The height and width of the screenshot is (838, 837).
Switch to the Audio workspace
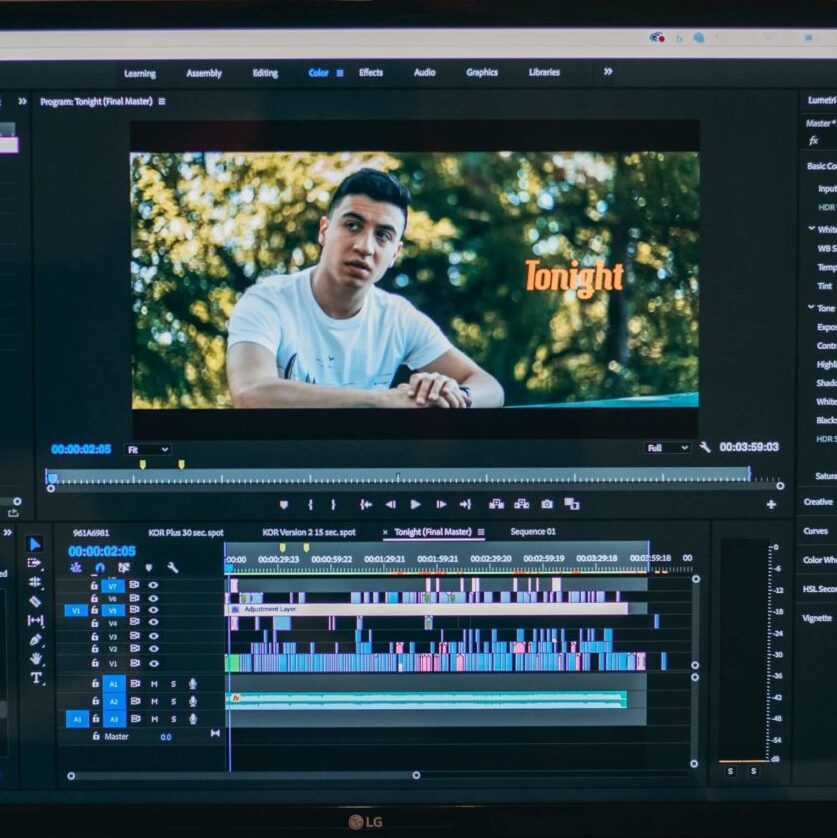[425, 73]
